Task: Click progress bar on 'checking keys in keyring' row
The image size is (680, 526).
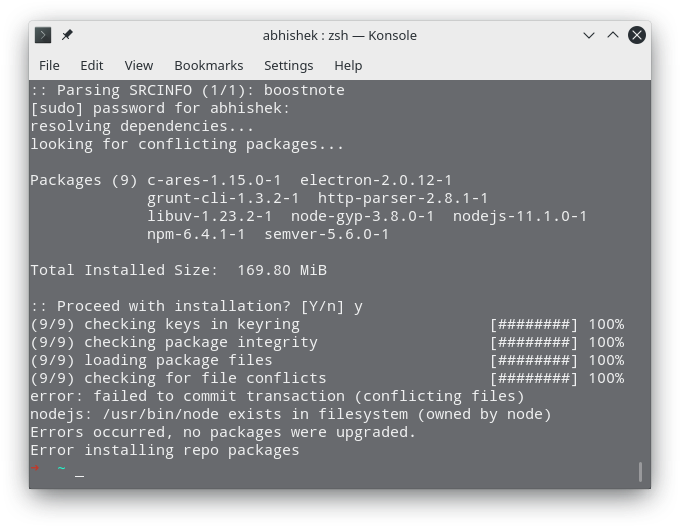Action: tap(534, 324)
